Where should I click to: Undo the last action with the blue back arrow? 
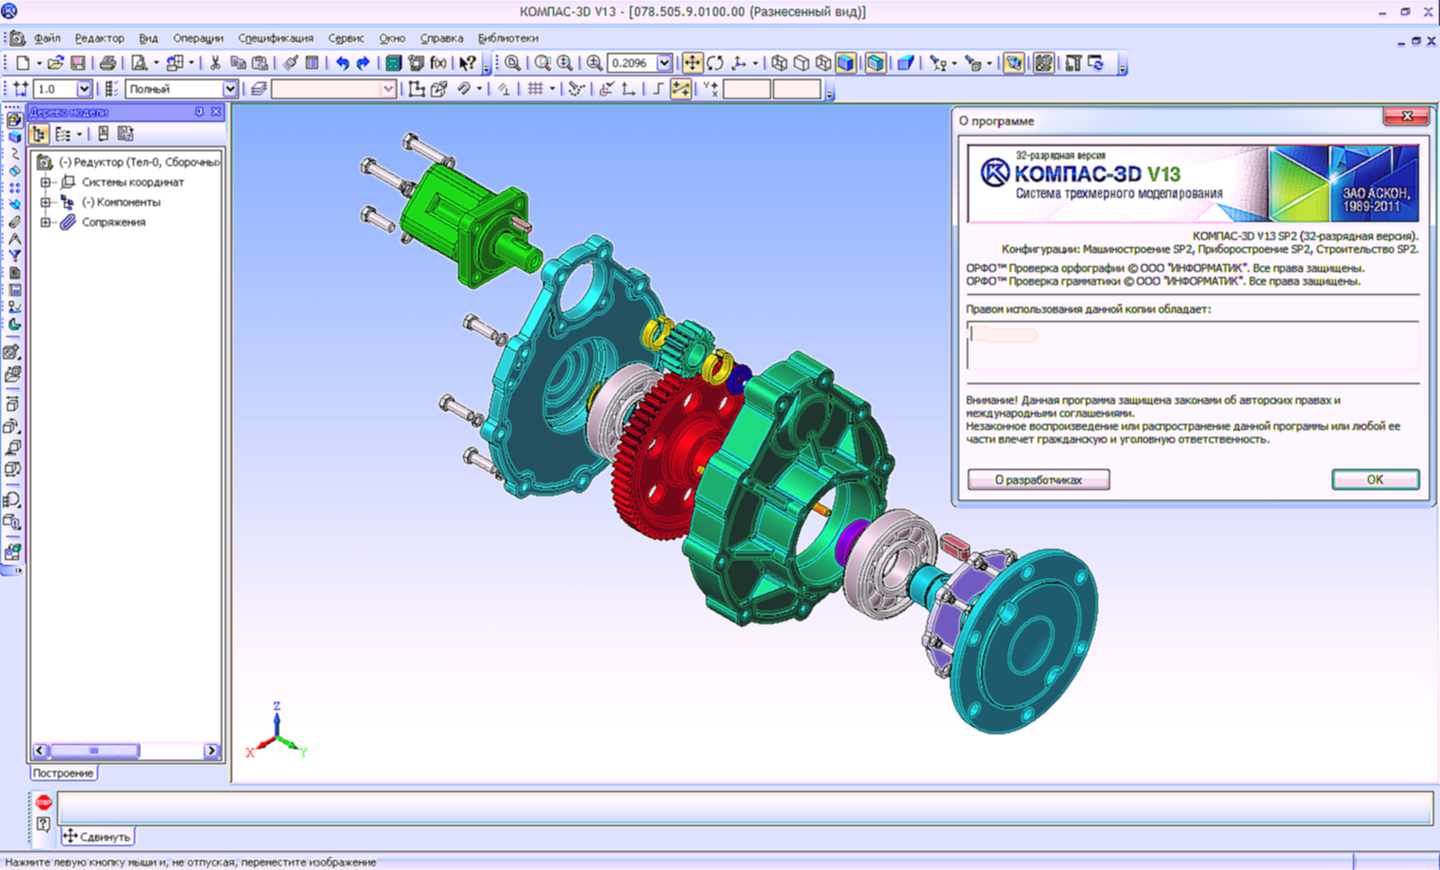pos(342,63)
